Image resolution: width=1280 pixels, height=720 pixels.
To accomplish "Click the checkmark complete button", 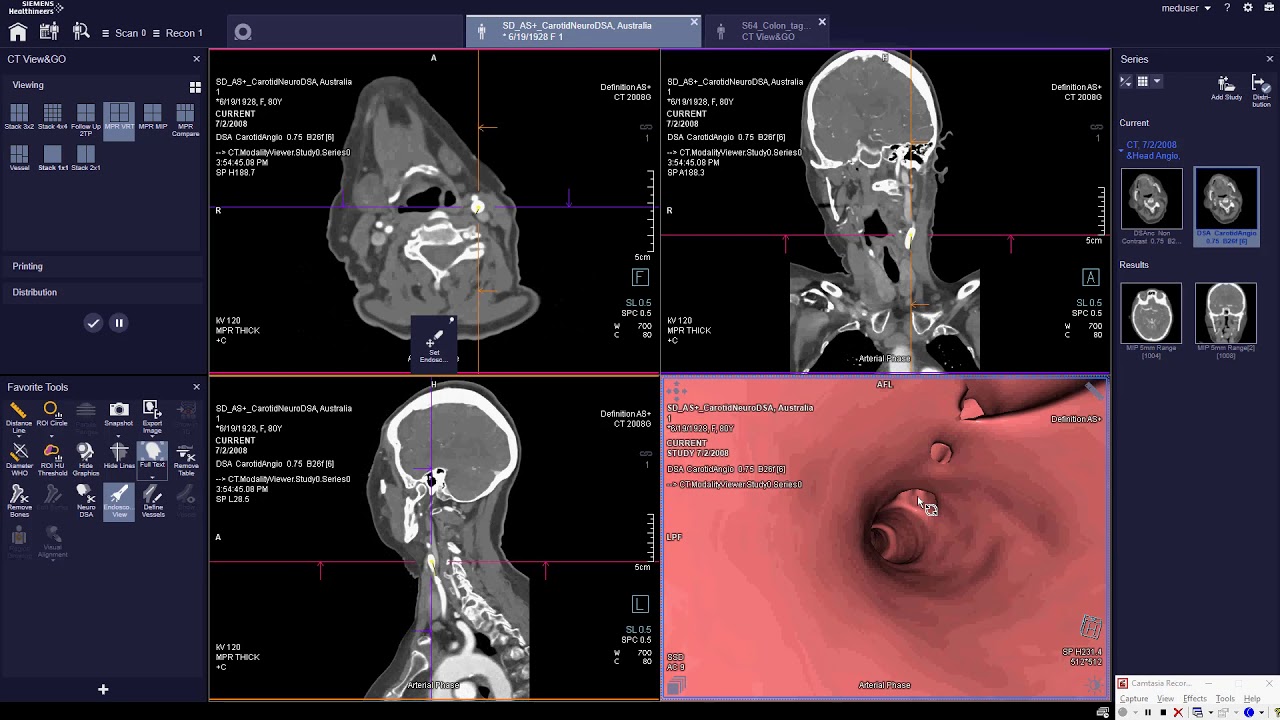I will click(x=93, y=323).
